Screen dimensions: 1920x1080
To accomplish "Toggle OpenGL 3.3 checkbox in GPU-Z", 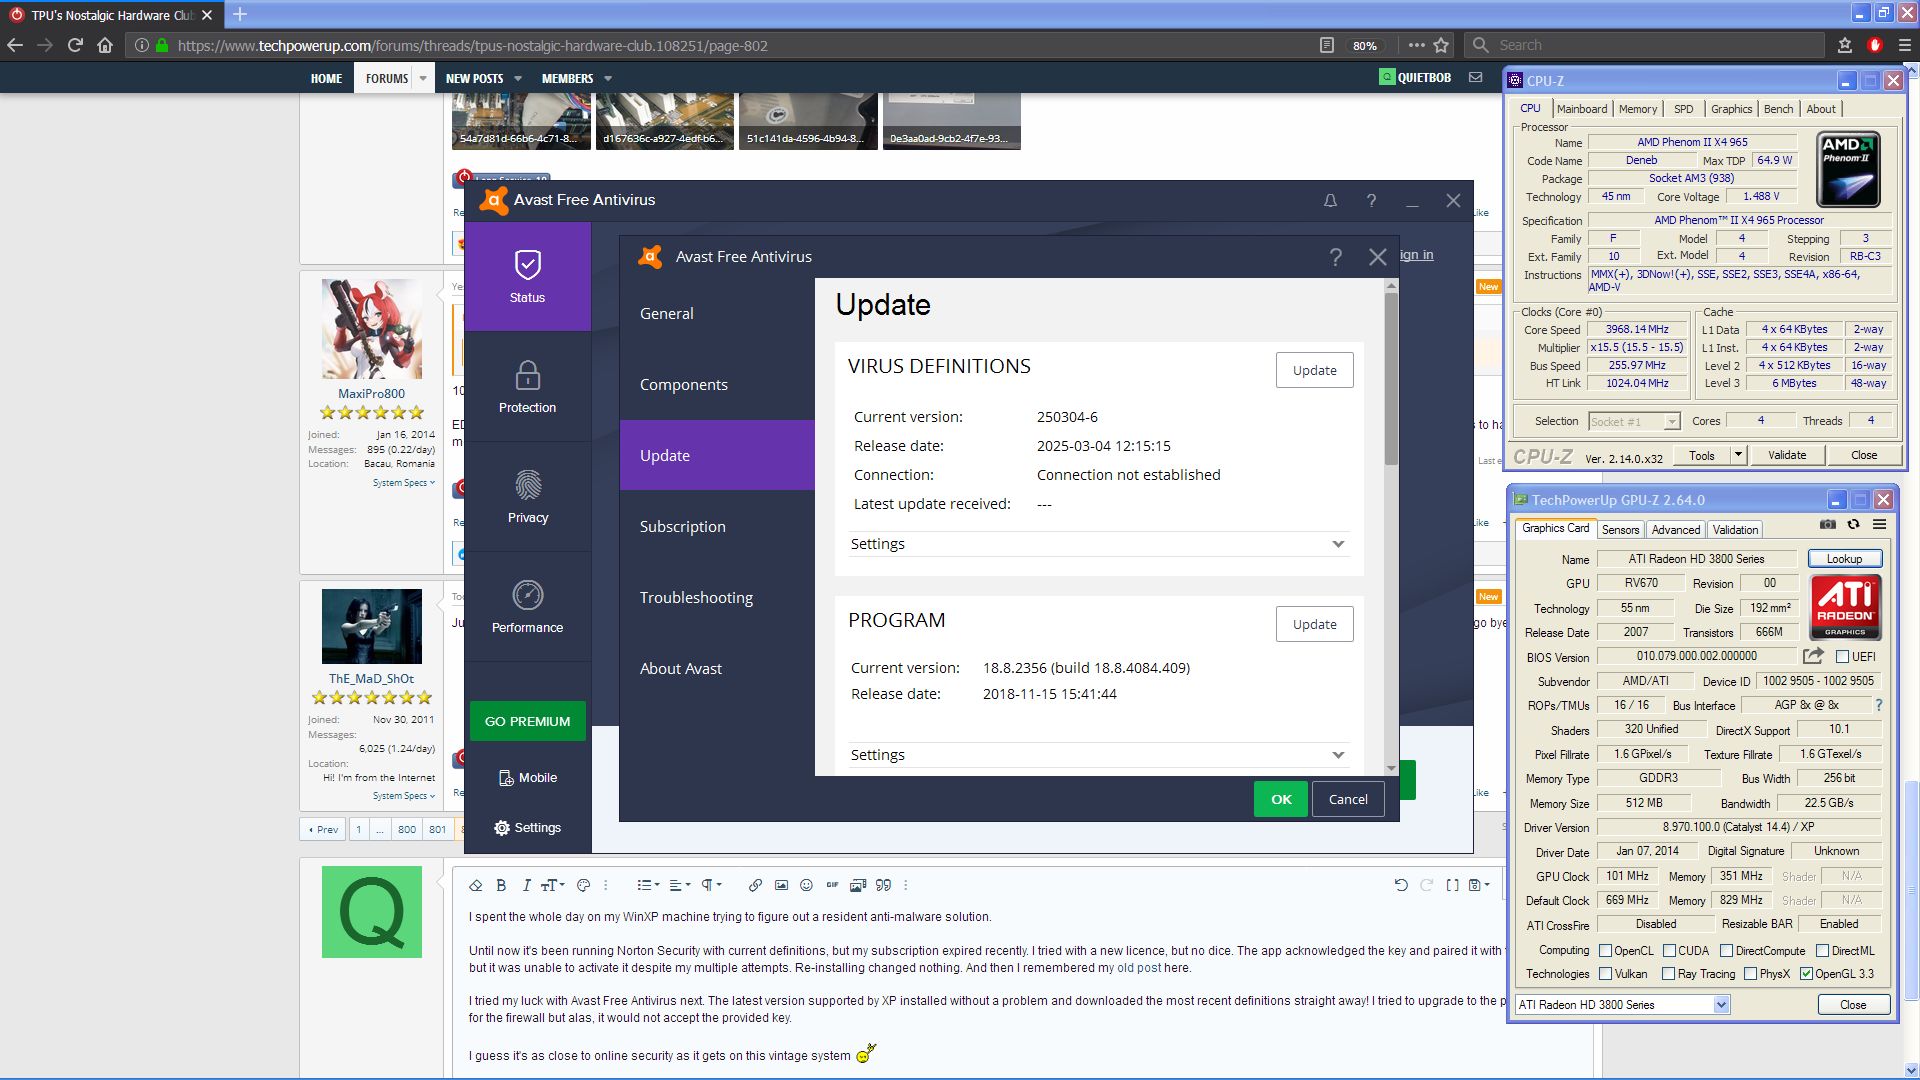I will pos(1806,974).
